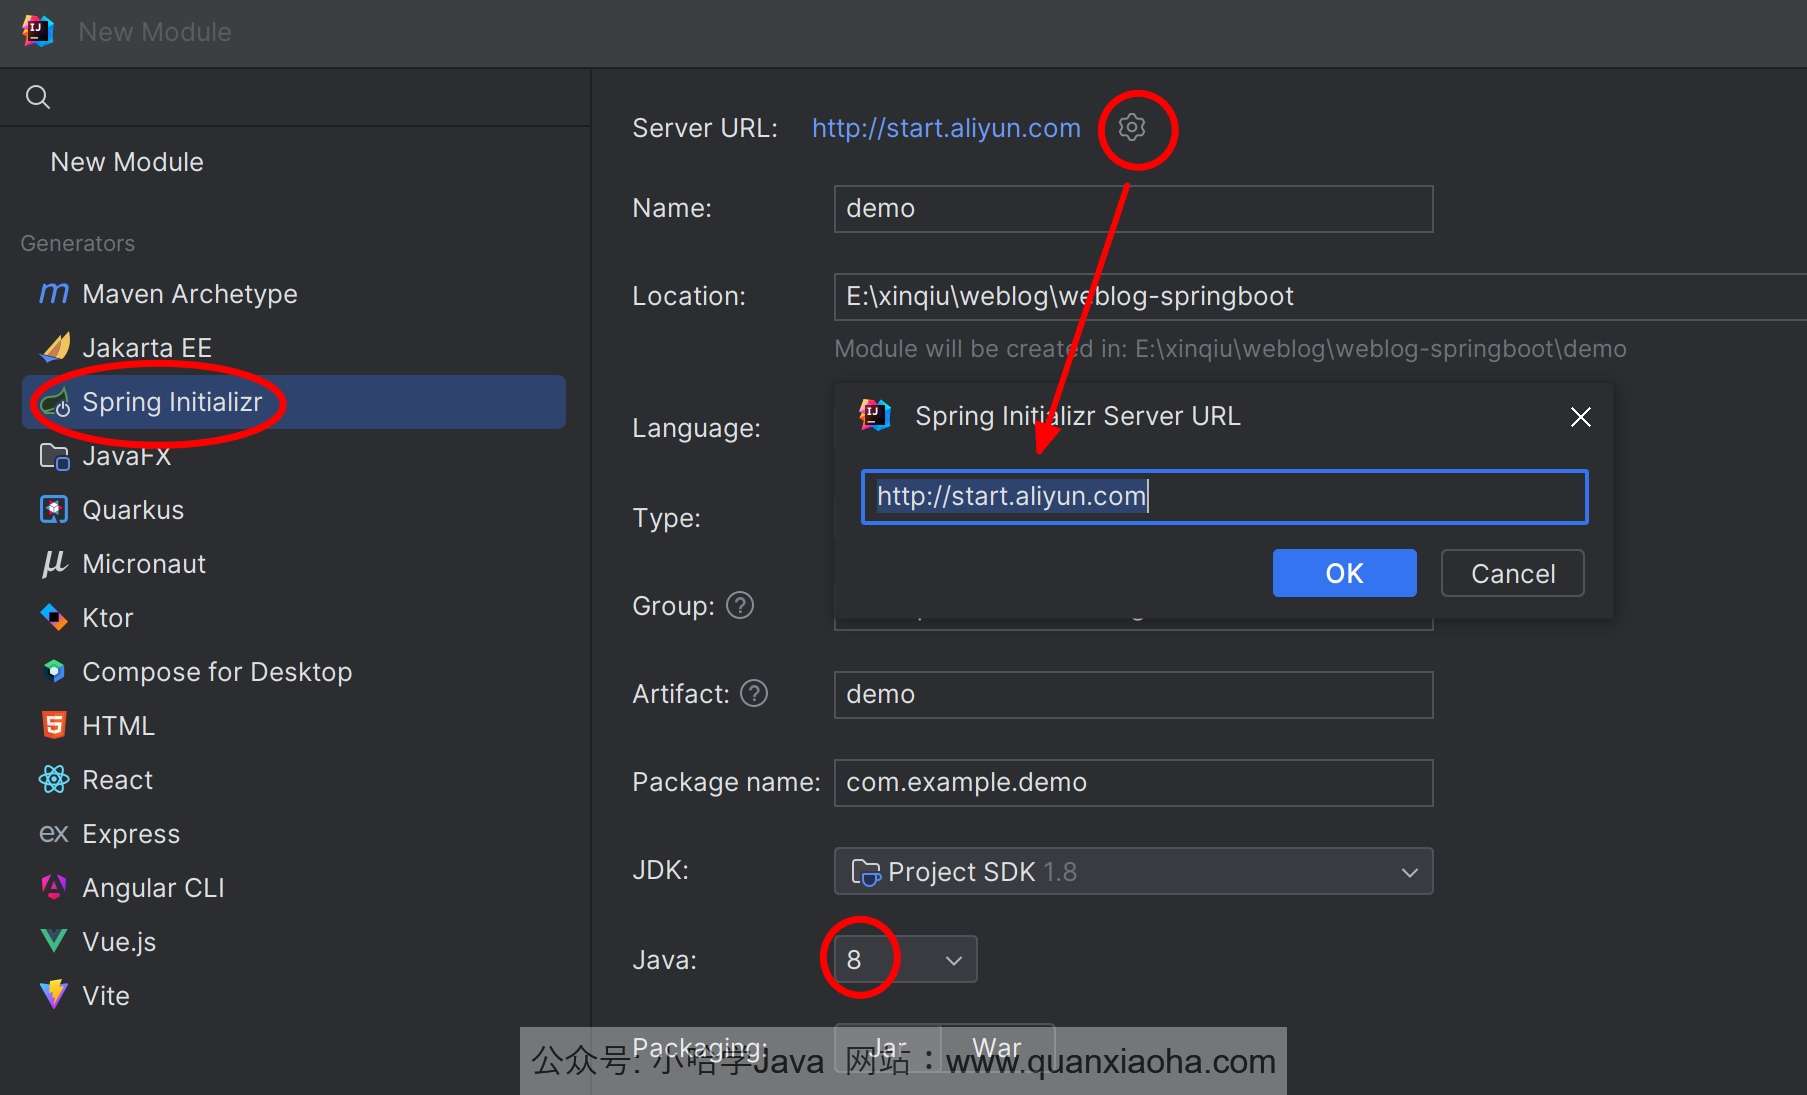Click the Angular CLI icon

tap(54, 887)
